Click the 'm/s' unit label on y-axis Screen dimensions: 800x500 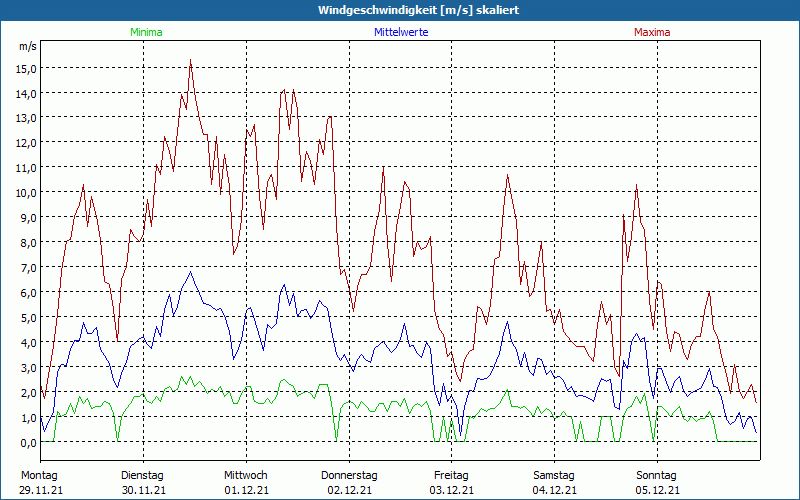pyautogui.click(x=27, y=46)
